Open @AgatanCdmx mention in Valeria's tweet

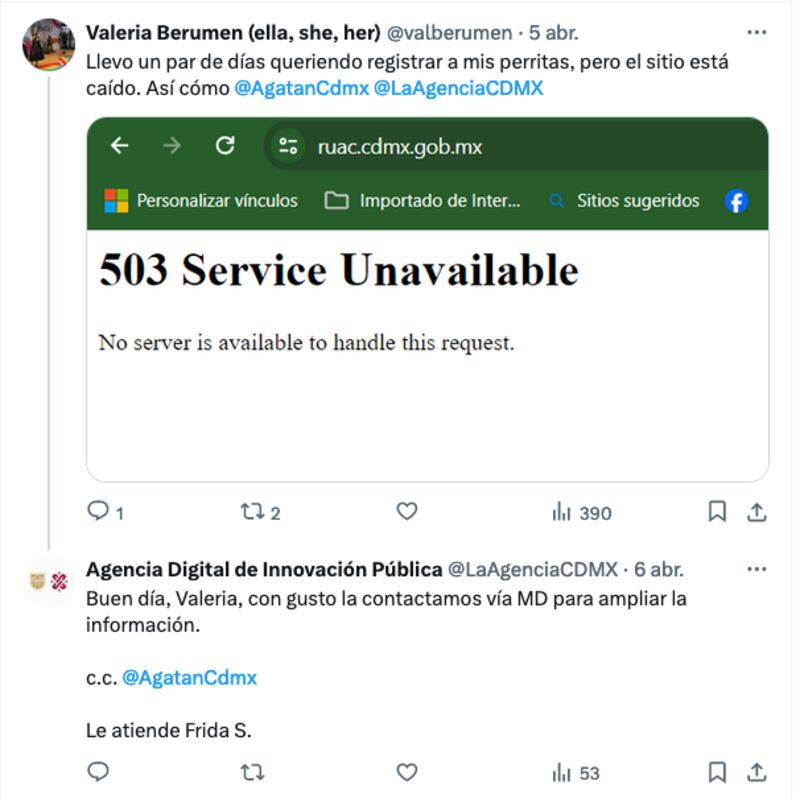tap(301, 88)
